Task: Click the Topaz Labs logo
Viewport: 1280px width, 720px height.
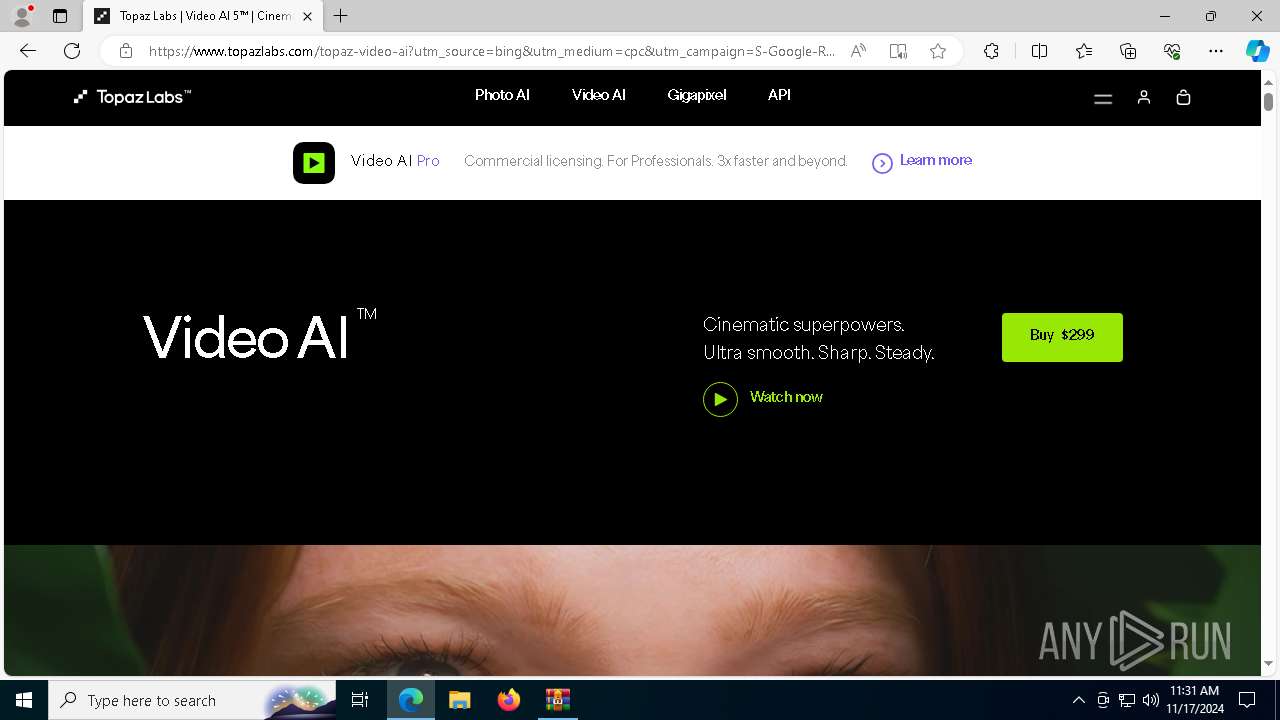Action: [132, 97]
